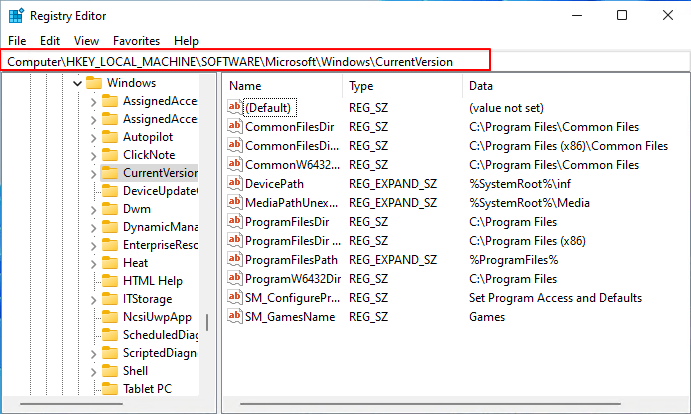Viewport: 691px width, 414px height.
Task: Open the File menu
Action: pos(17,41)
